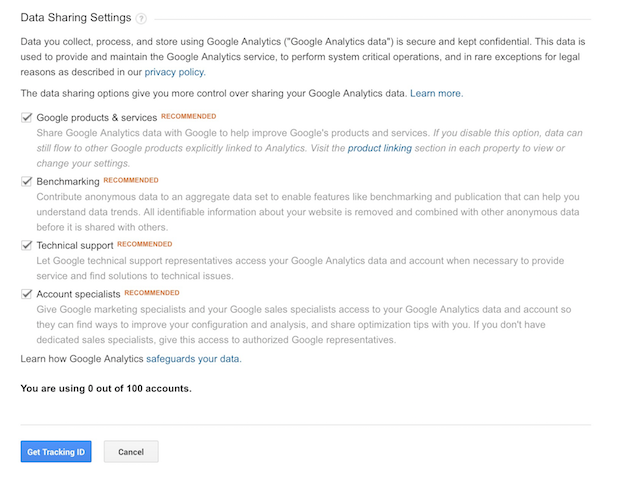Open the product linking link

[x=380, y=148]
